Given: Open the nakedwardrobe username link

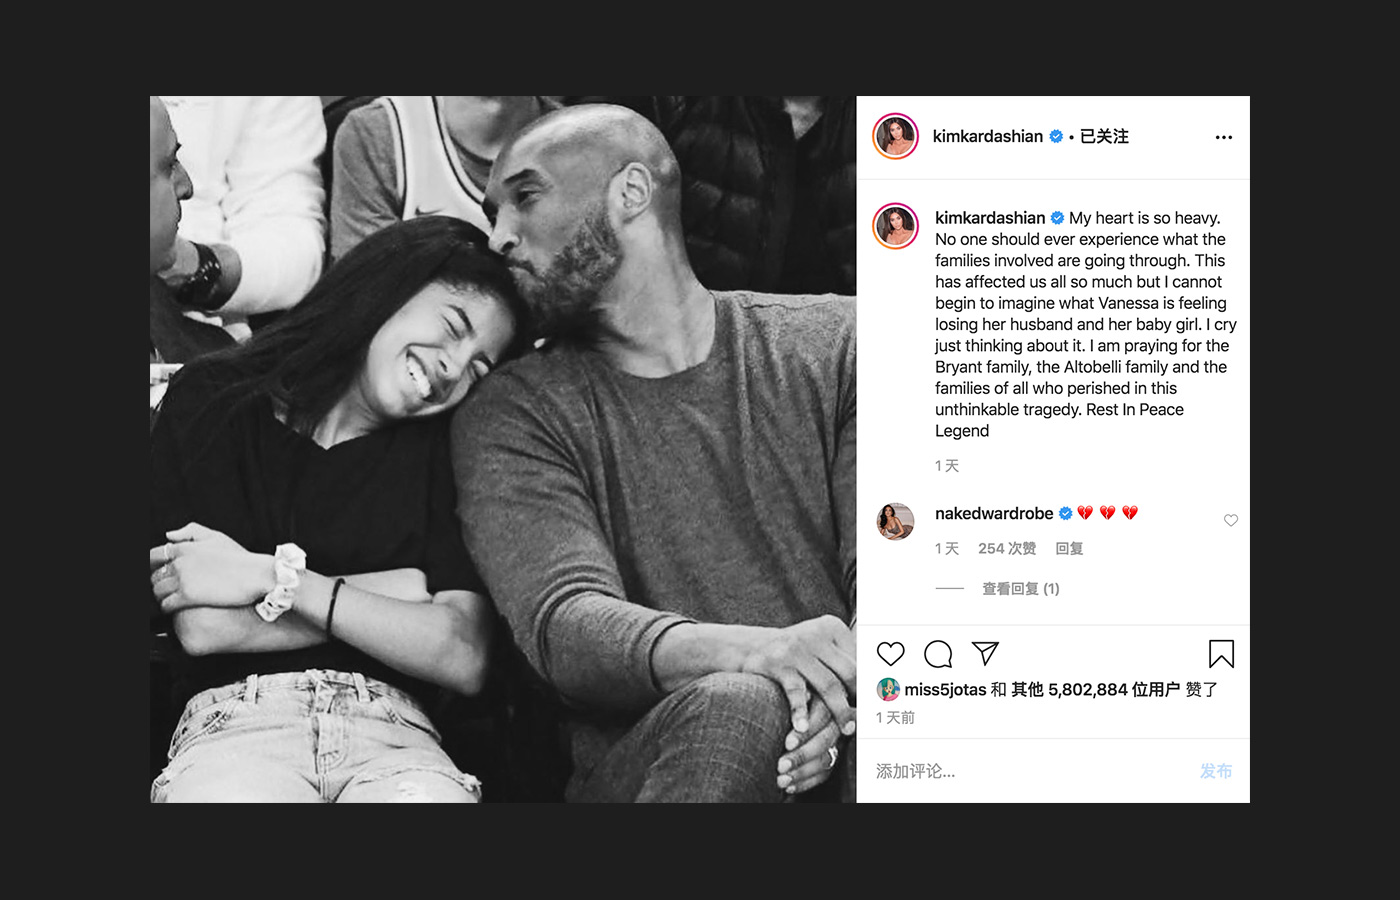Looking at the screenshot, I should click(x=994, y=513).
